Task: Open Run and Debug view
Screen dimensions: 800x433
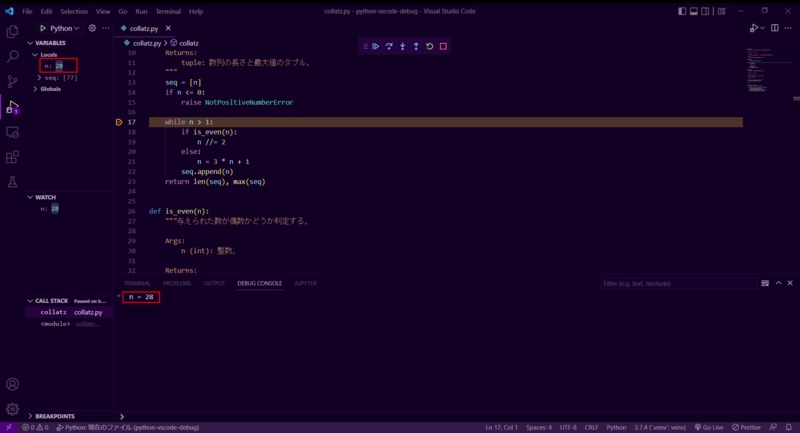Action: [x=12, y=107]
